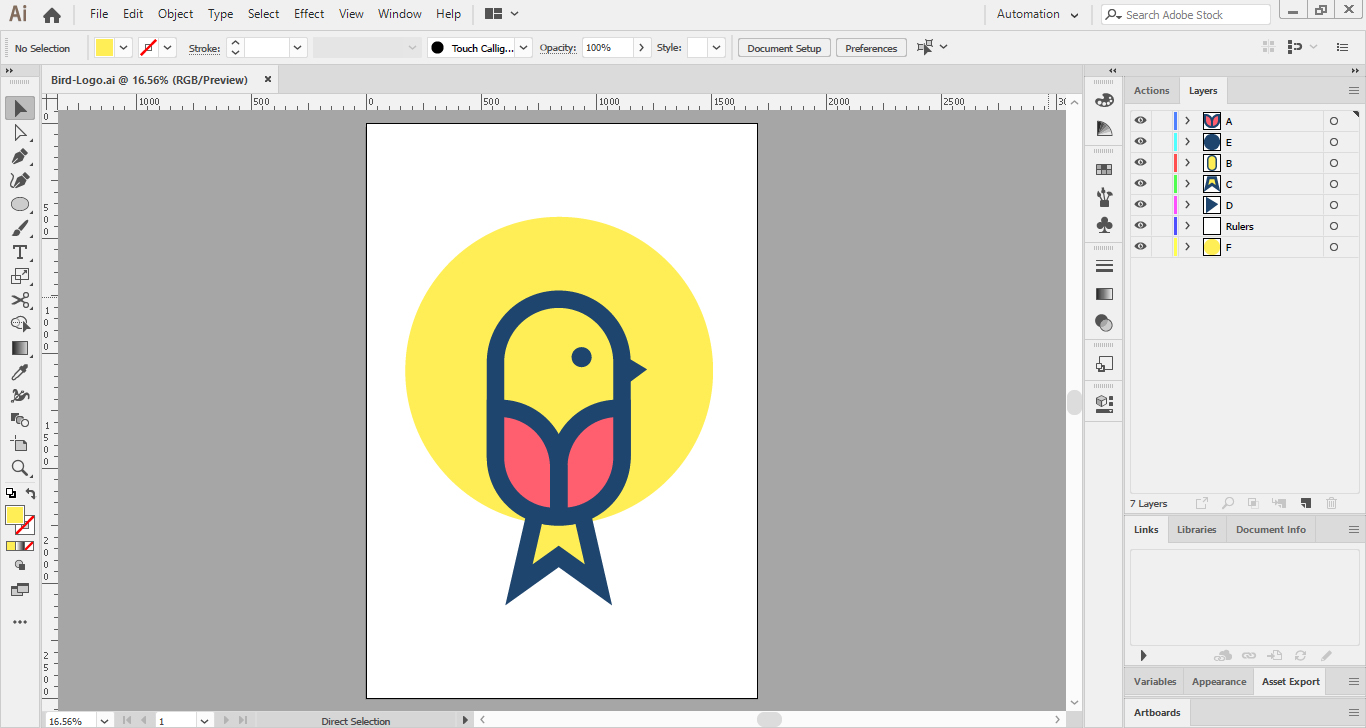Image resolution: width=1366 pixels, height=728 pixels.
Task: Open the Transparency panel
Action: click(x=1104, y=322)
